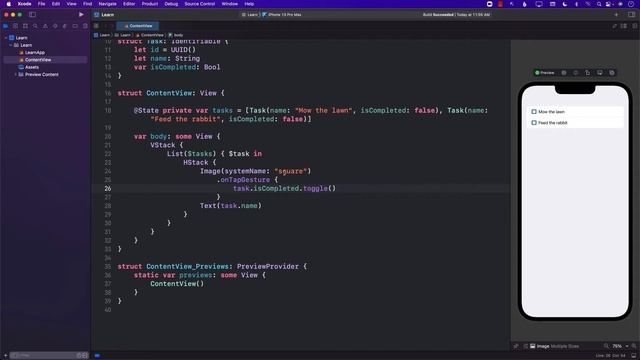This screenshot has width=640, height=360.
Task: Click Learn project in the jump bar
Action: (102, 35)
